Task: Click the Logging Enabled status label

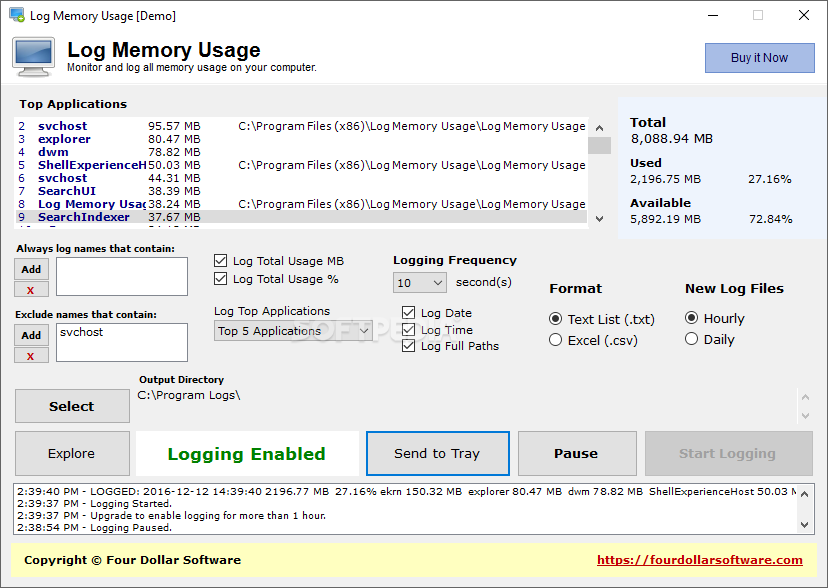Action: click(247, 454)
